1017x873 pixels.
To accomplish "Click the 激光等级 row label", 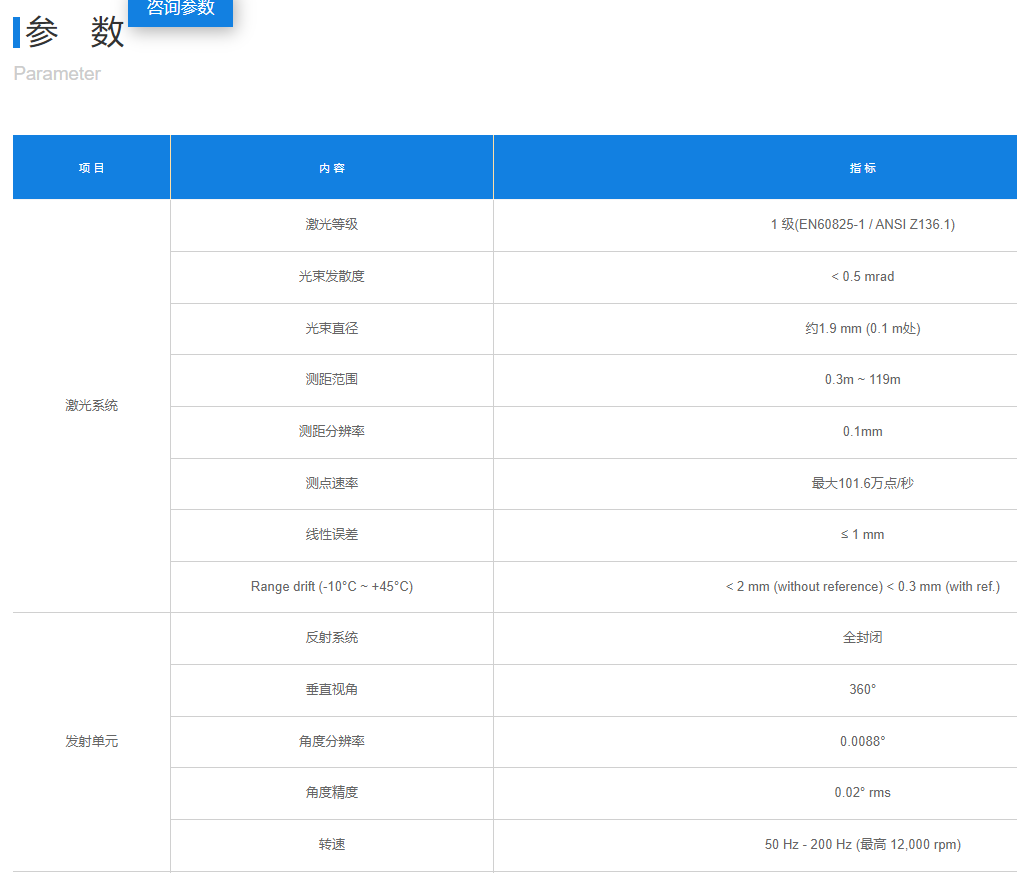I will click(332, 224).
